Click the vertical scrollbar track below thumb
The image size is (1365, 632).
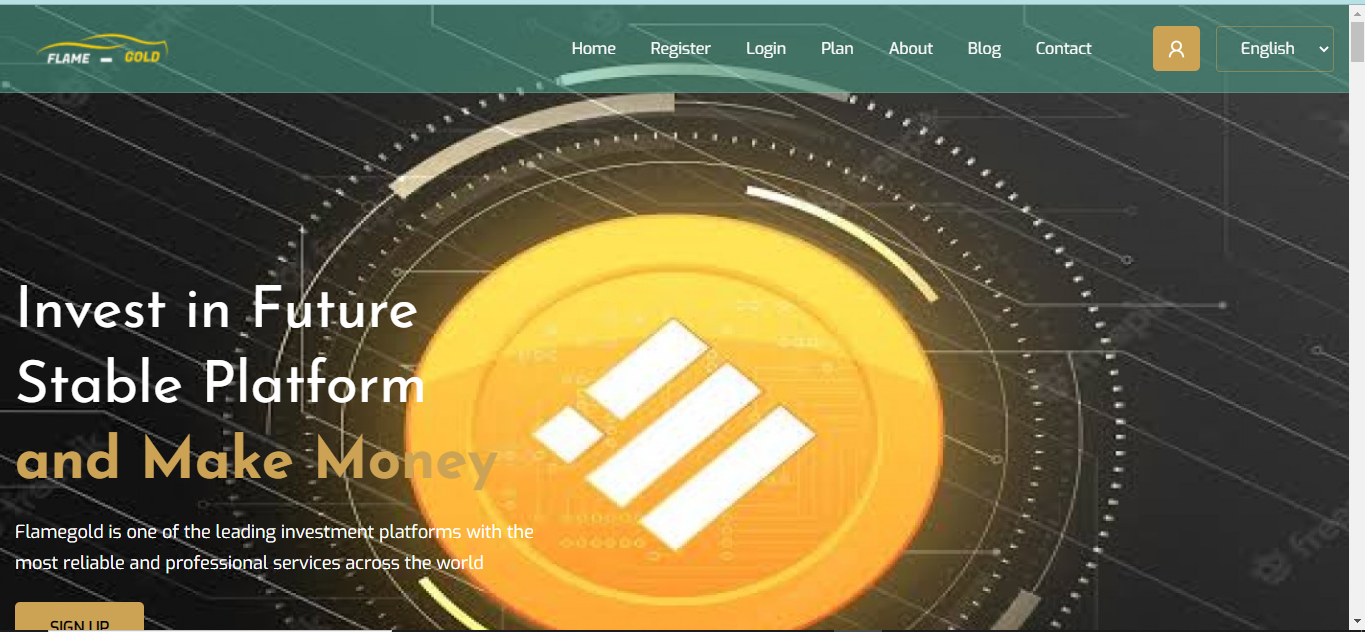[x=1357, y=350]
